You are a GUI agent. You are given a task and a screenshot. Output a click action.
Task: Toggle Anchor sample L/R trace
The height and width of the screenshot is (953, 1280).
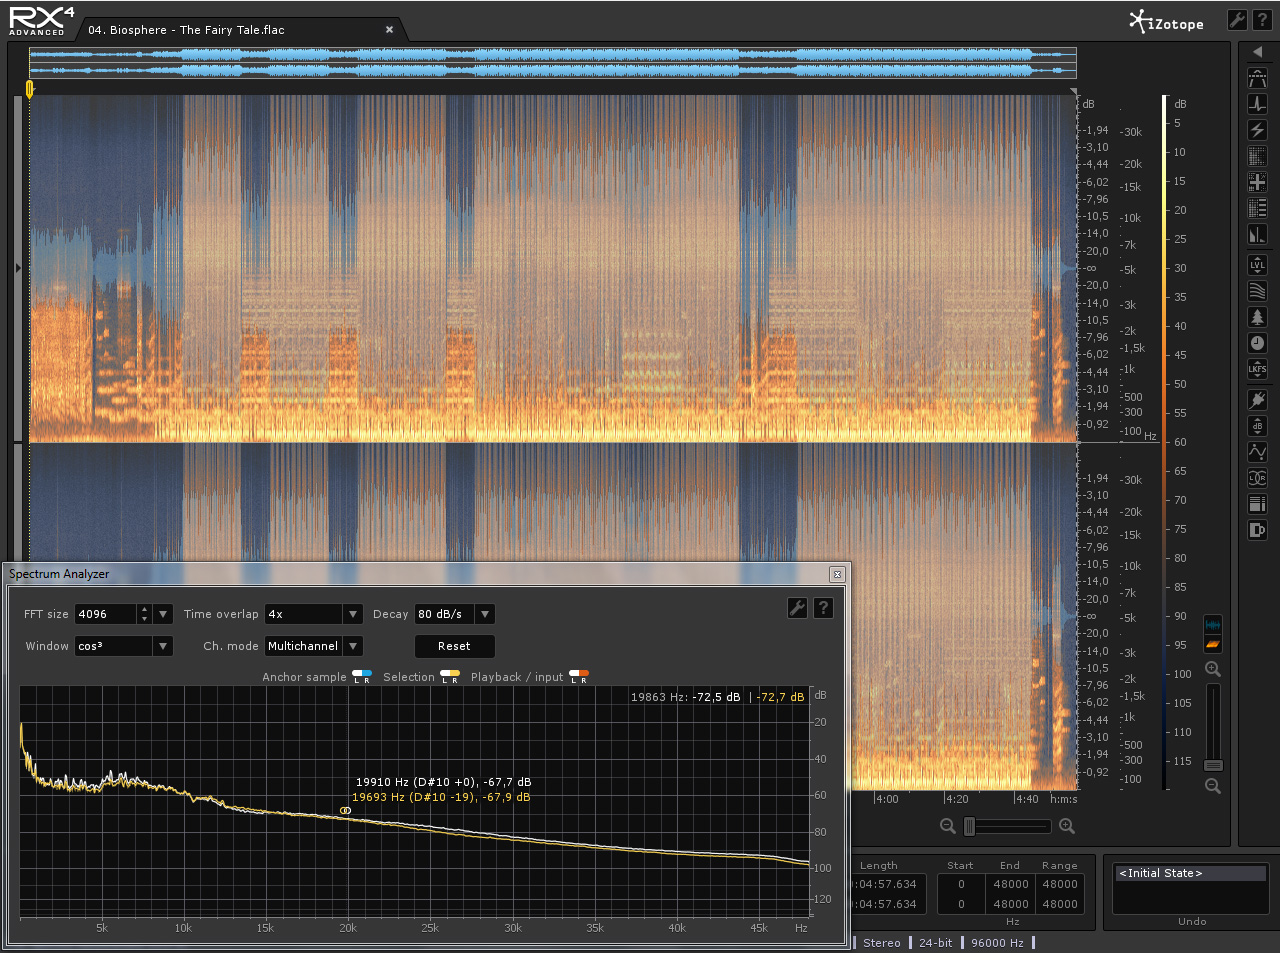[x=362, y=676]
